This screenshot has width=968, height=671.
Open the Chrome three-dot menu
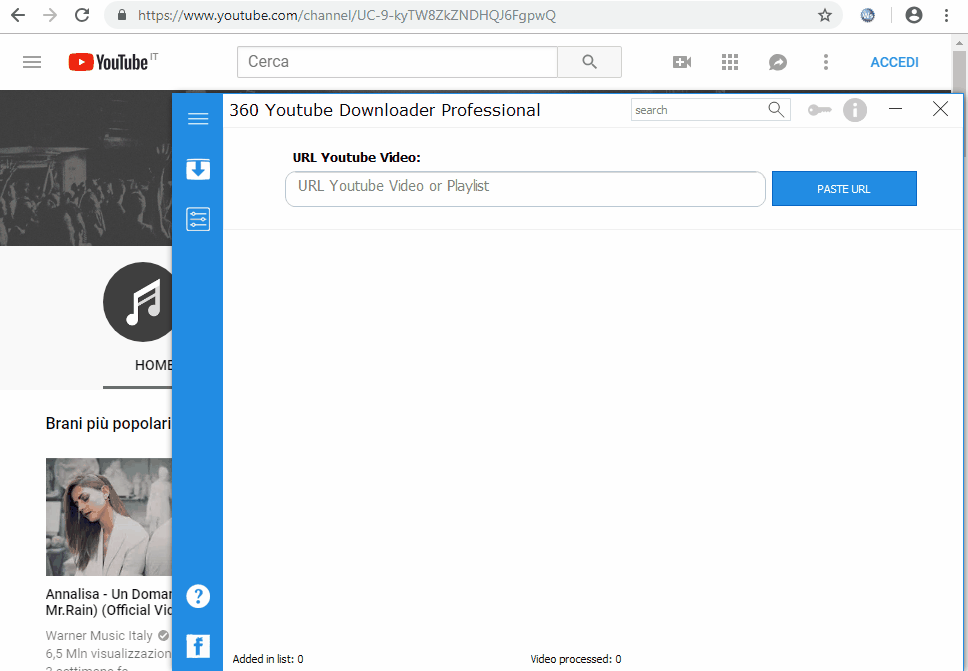(x=946, y=15)
